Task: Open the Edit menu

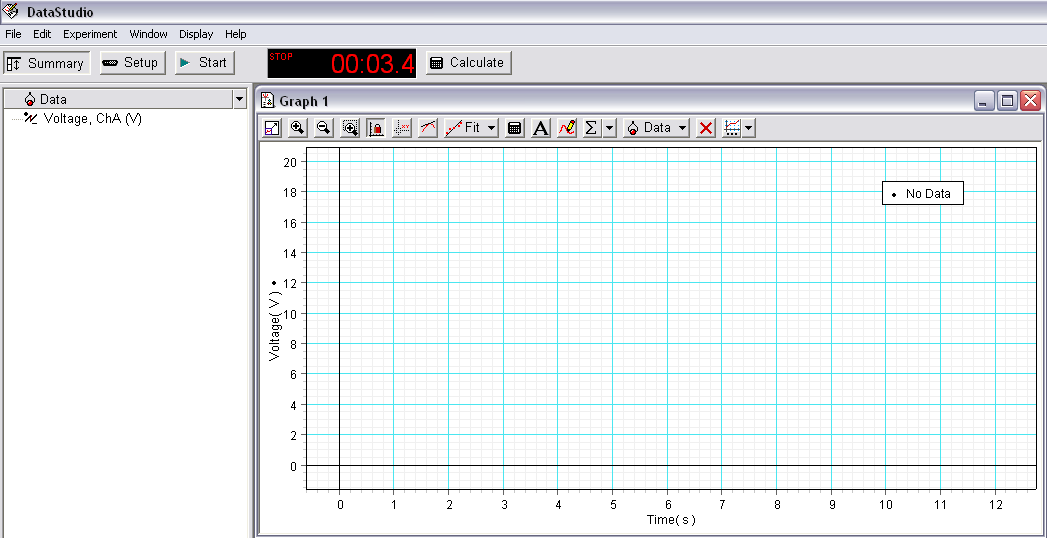Action: (42, 34)
